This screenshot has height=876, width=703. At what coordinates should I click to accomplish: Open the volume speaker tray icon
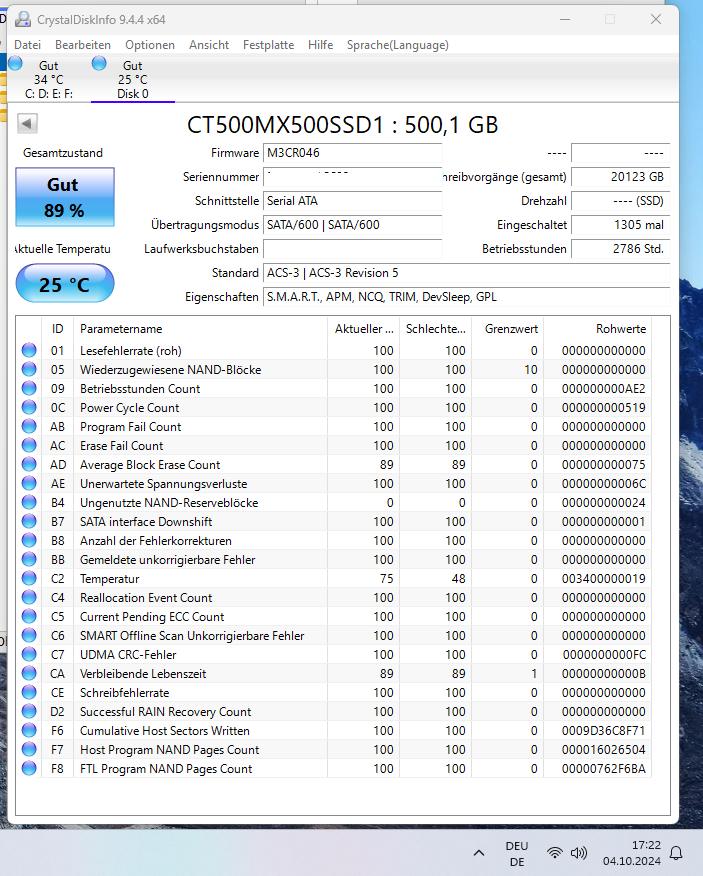pos(578,853)
